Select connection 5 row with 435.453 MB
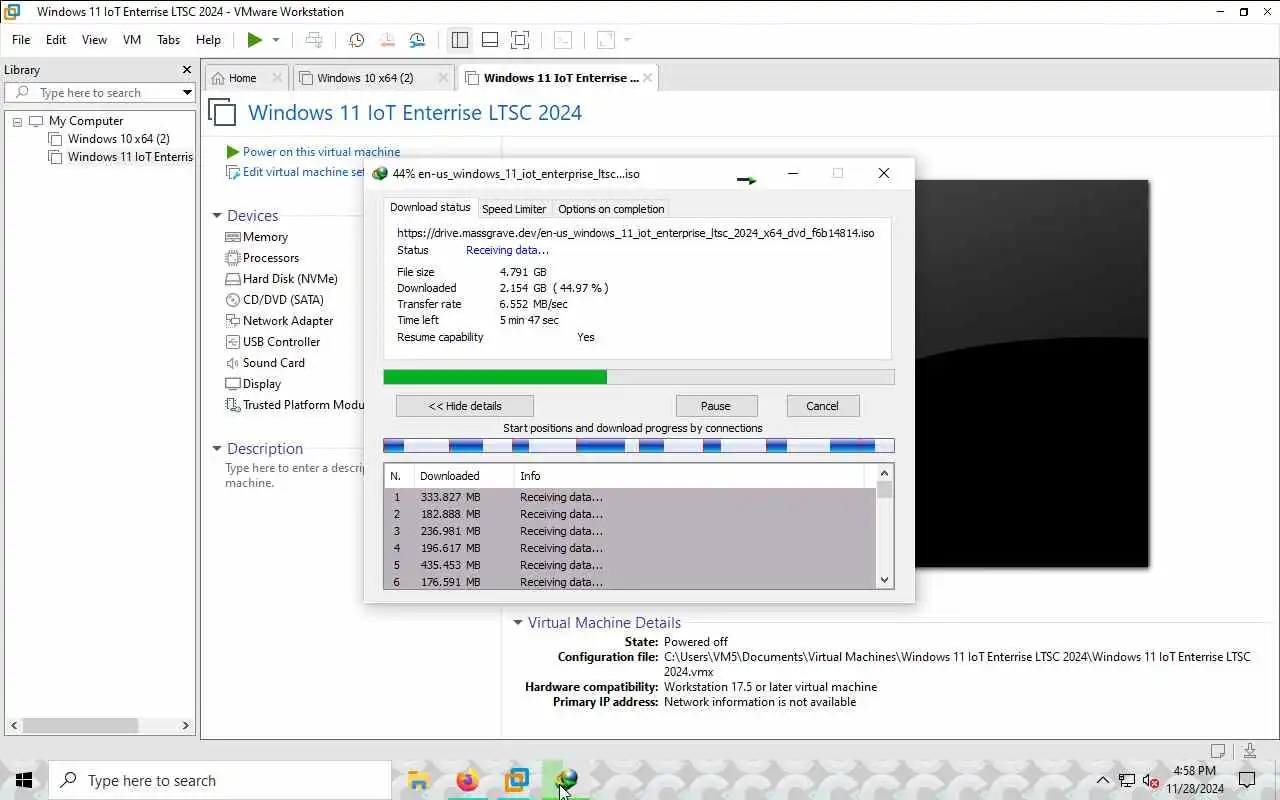This screenshot has width=1280, height=800. [630, 565]
